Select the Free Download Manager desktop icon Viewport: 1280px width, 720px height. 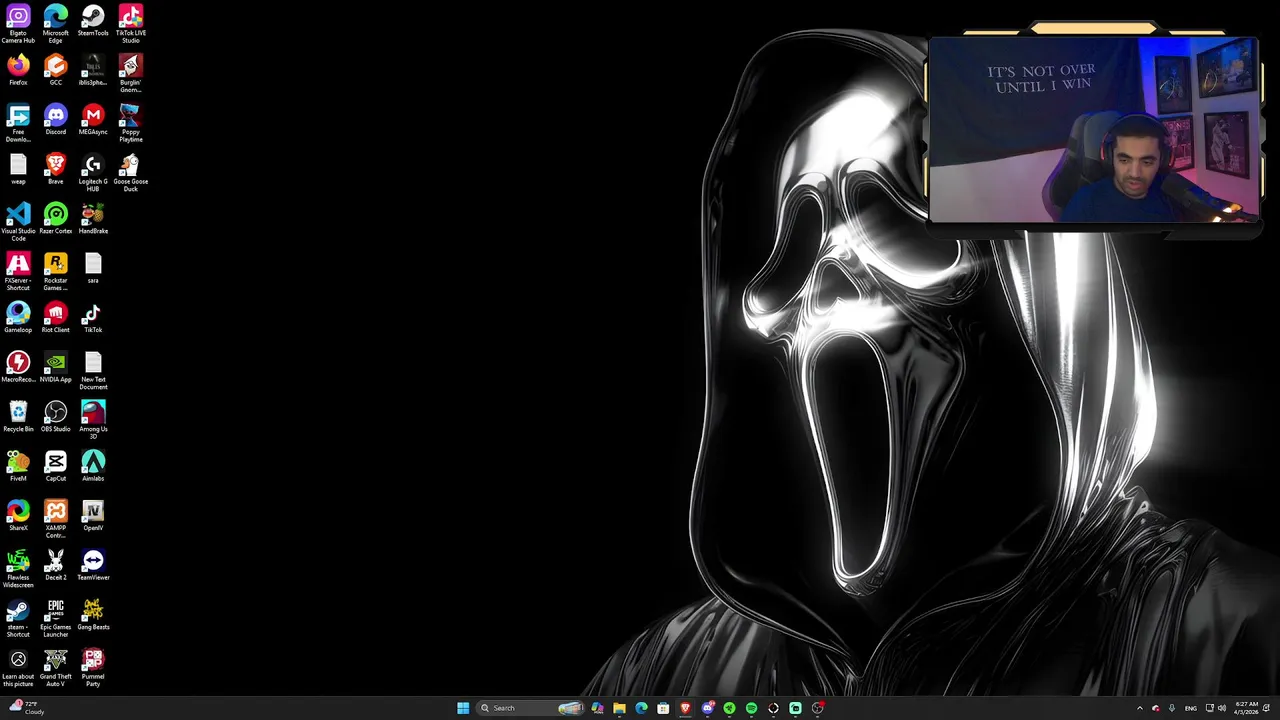pos(18,123)
